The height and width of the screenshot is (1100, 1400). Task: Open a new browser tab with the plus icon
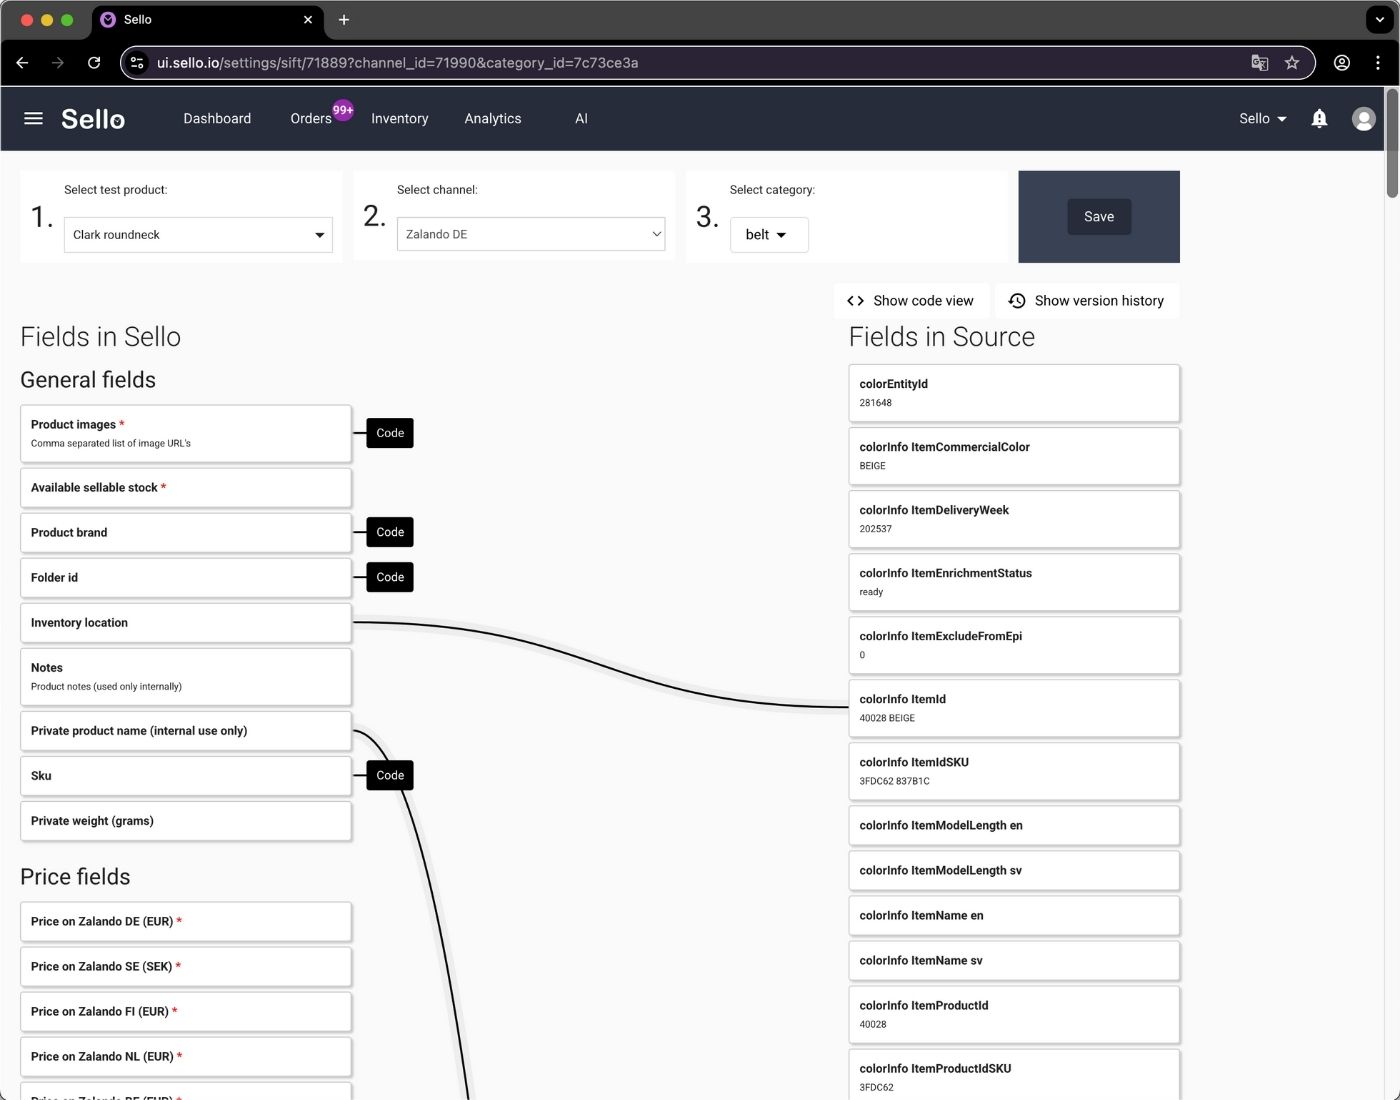344,20
